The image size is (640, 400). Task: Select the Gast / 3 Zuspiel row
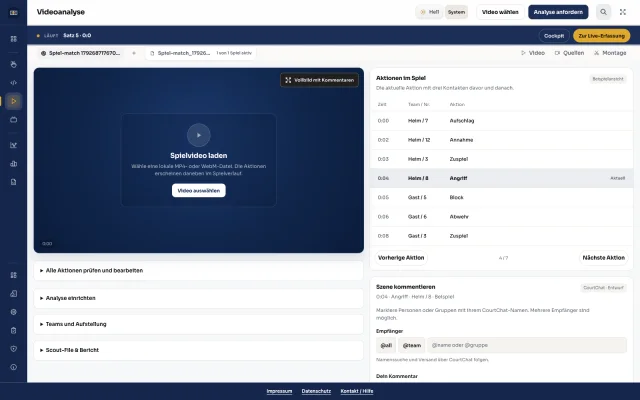[x=501, y=236]
